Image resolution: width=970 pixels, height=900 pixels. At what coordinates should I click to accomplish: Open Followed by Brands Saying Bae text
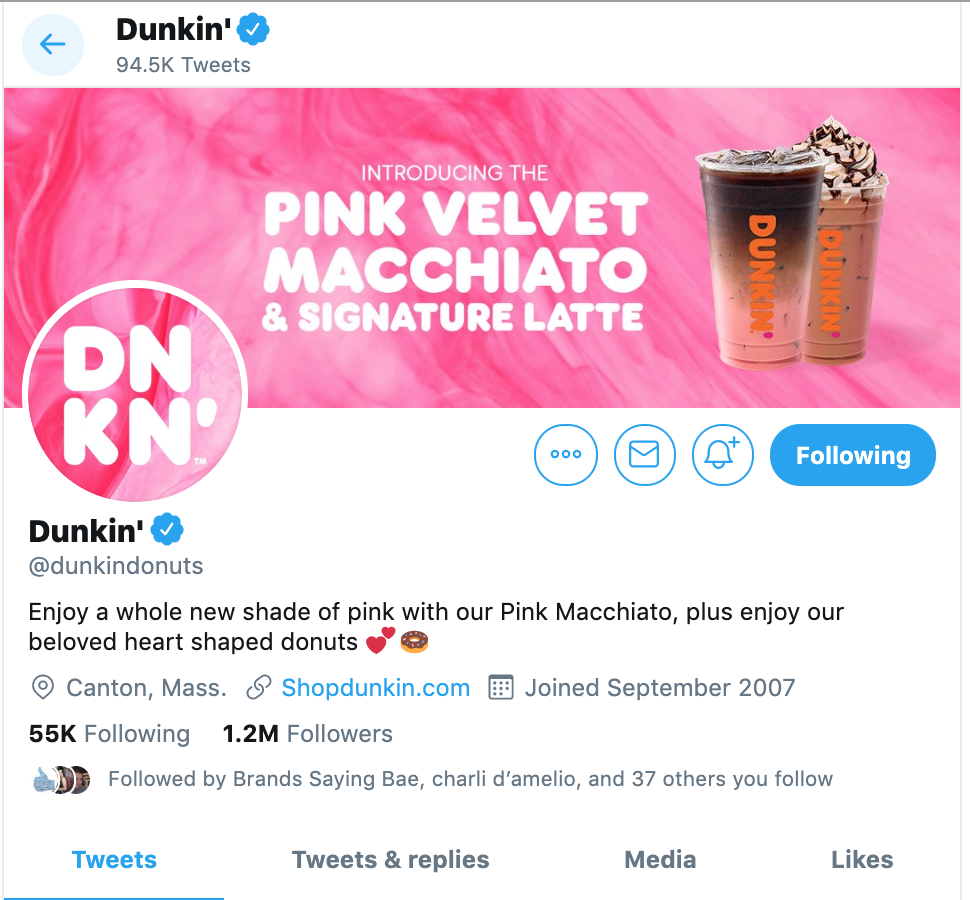click(470, 779)
